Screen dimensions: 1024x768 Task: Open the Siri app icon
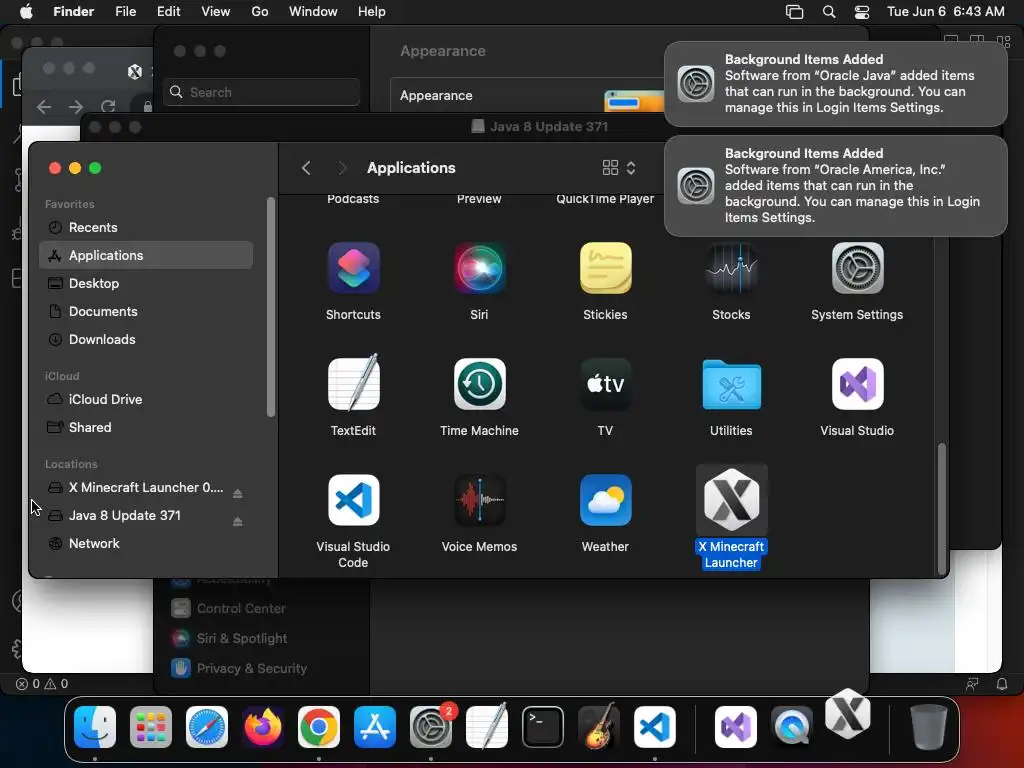click(x=479, y=268)
